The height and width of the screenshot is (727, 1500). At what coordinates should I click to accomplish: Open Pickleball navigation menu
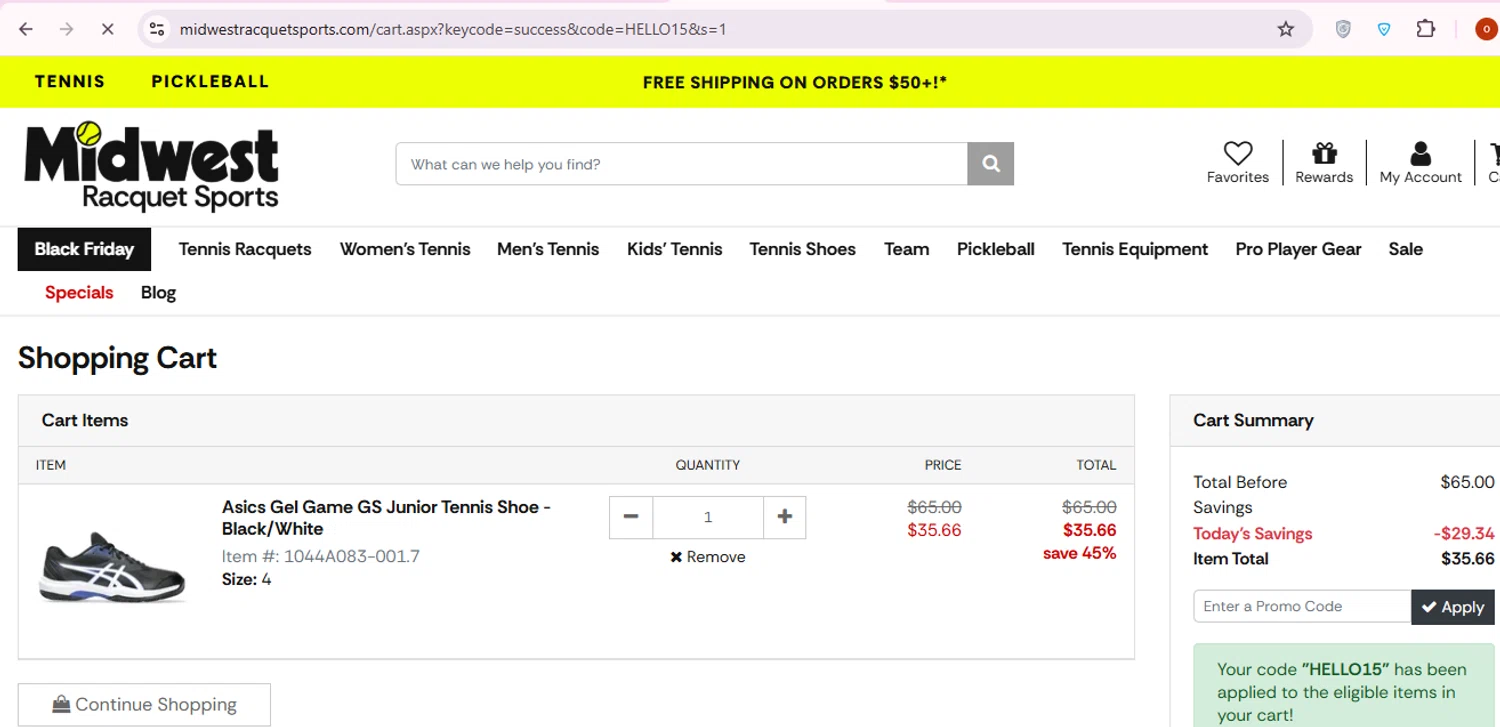click(996, 249)
